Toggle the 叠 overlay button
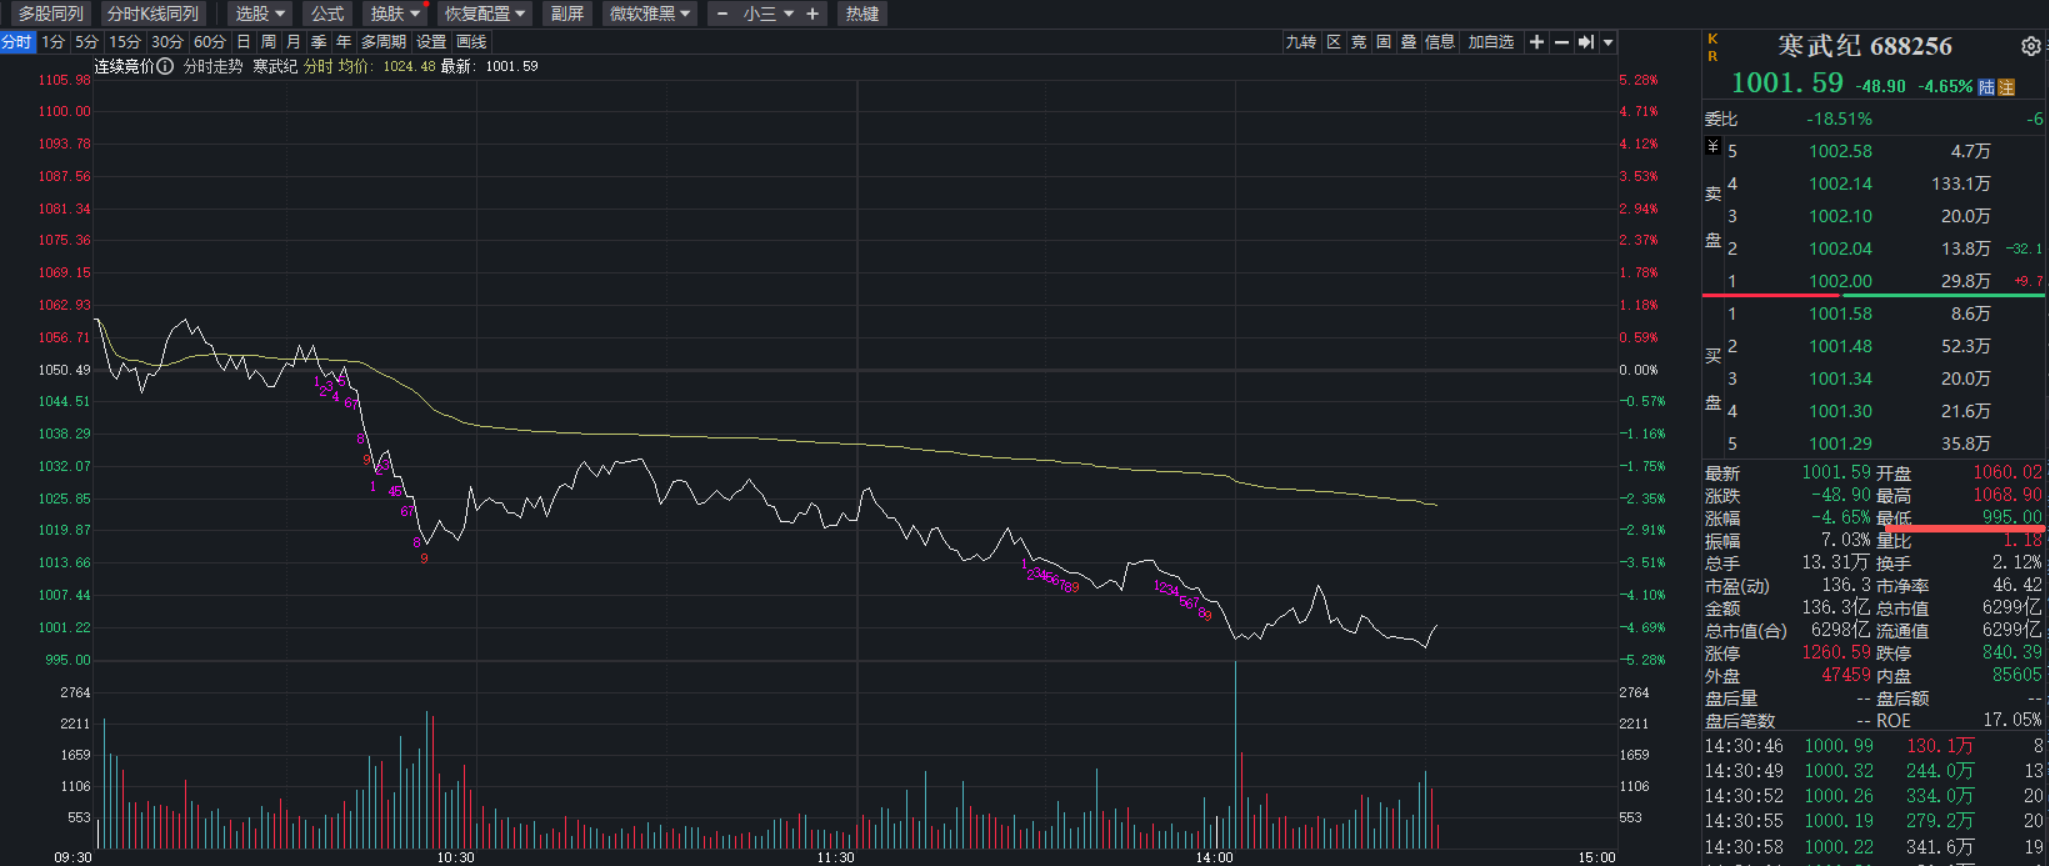 [x=1409, y=42]
